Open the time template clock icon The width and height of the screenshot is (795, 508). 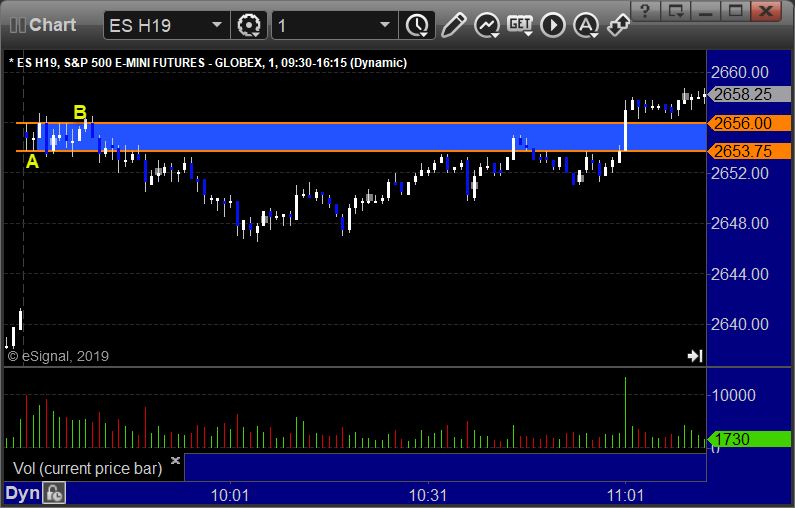(x=417, y=25)
